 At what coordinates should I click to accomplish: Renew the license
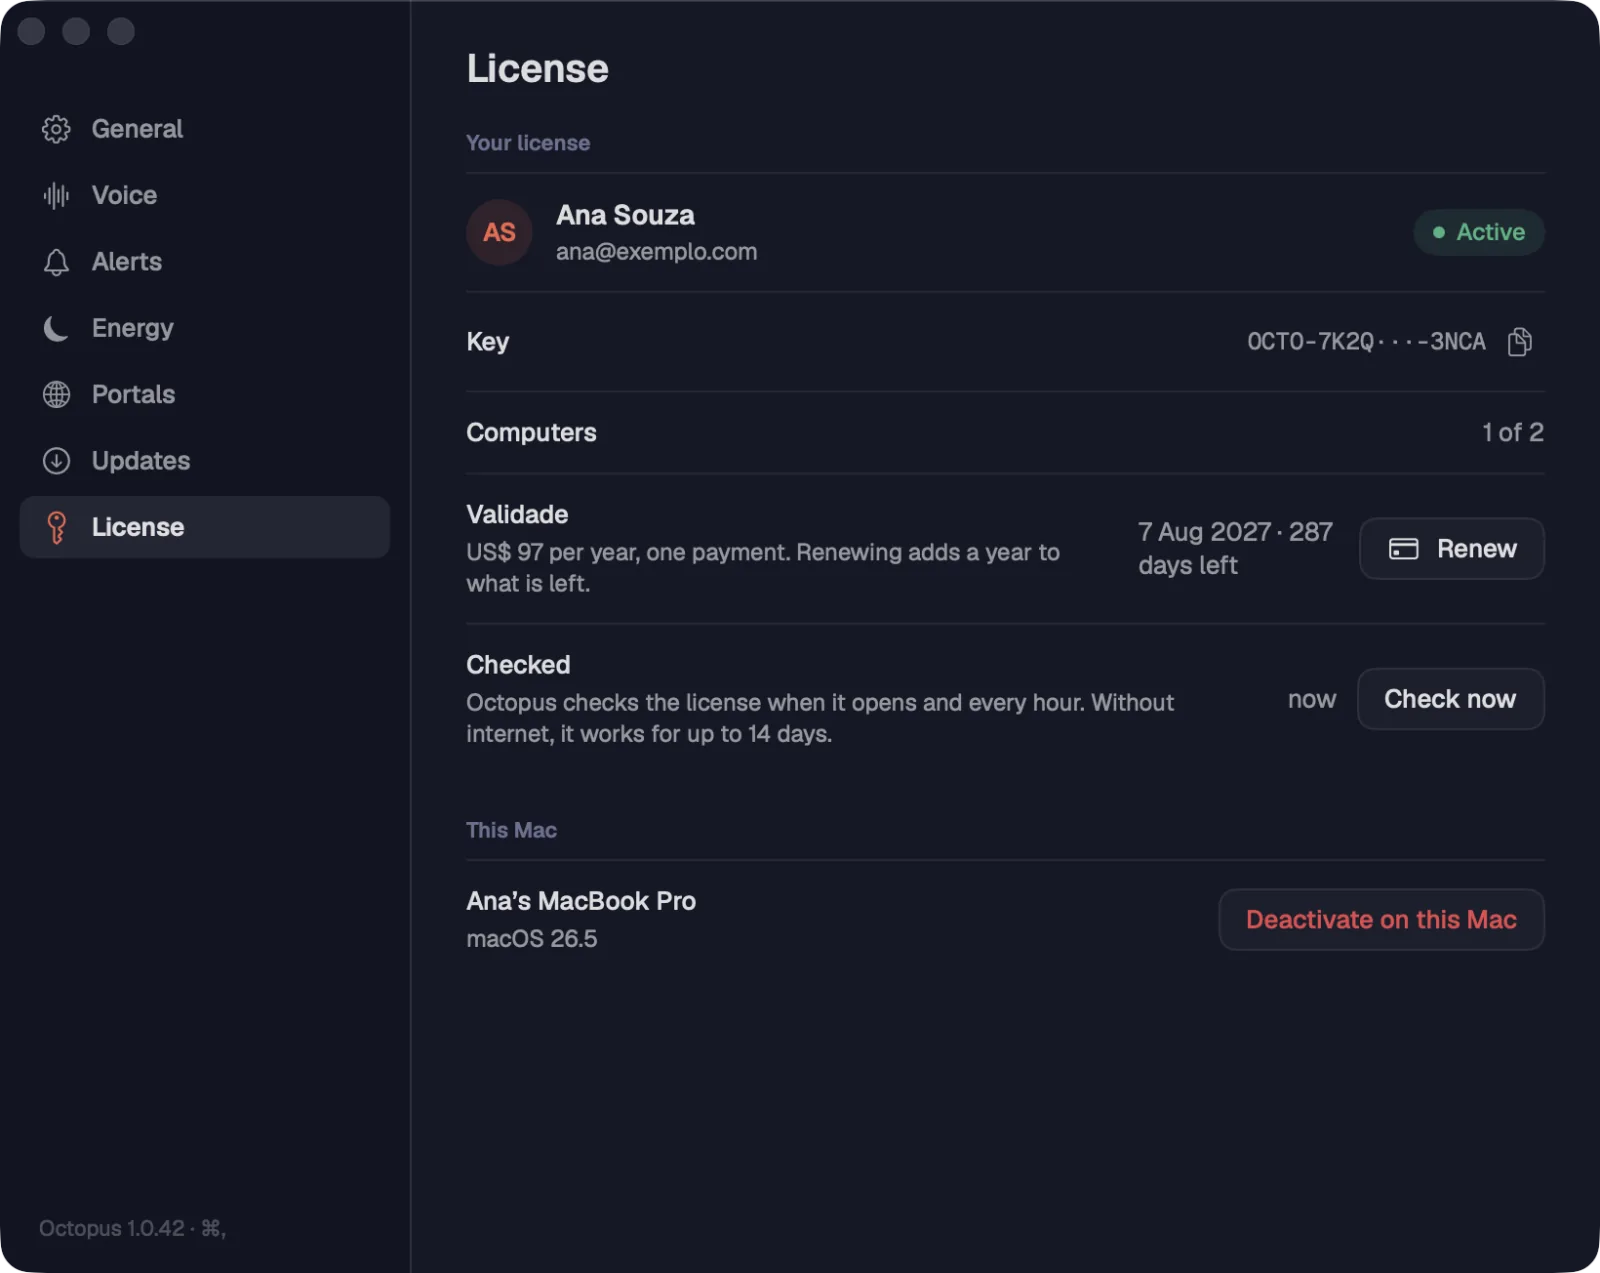[1452, 549]
